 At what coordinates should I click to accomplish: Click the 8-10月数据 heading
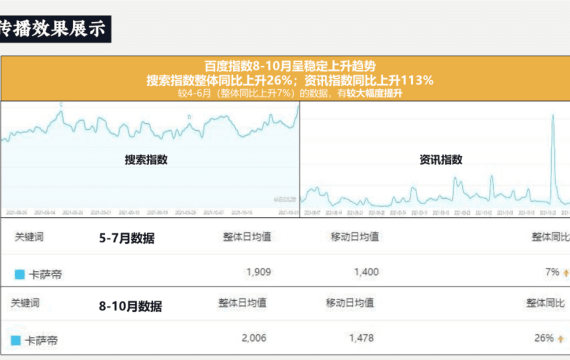[x=130, y=306]
